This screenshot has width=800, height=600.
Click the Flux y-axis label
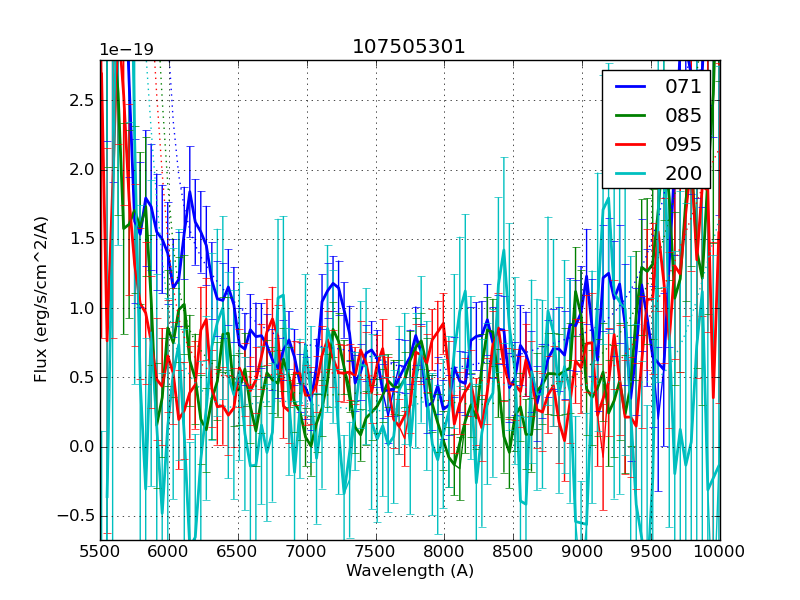[41, 300]
